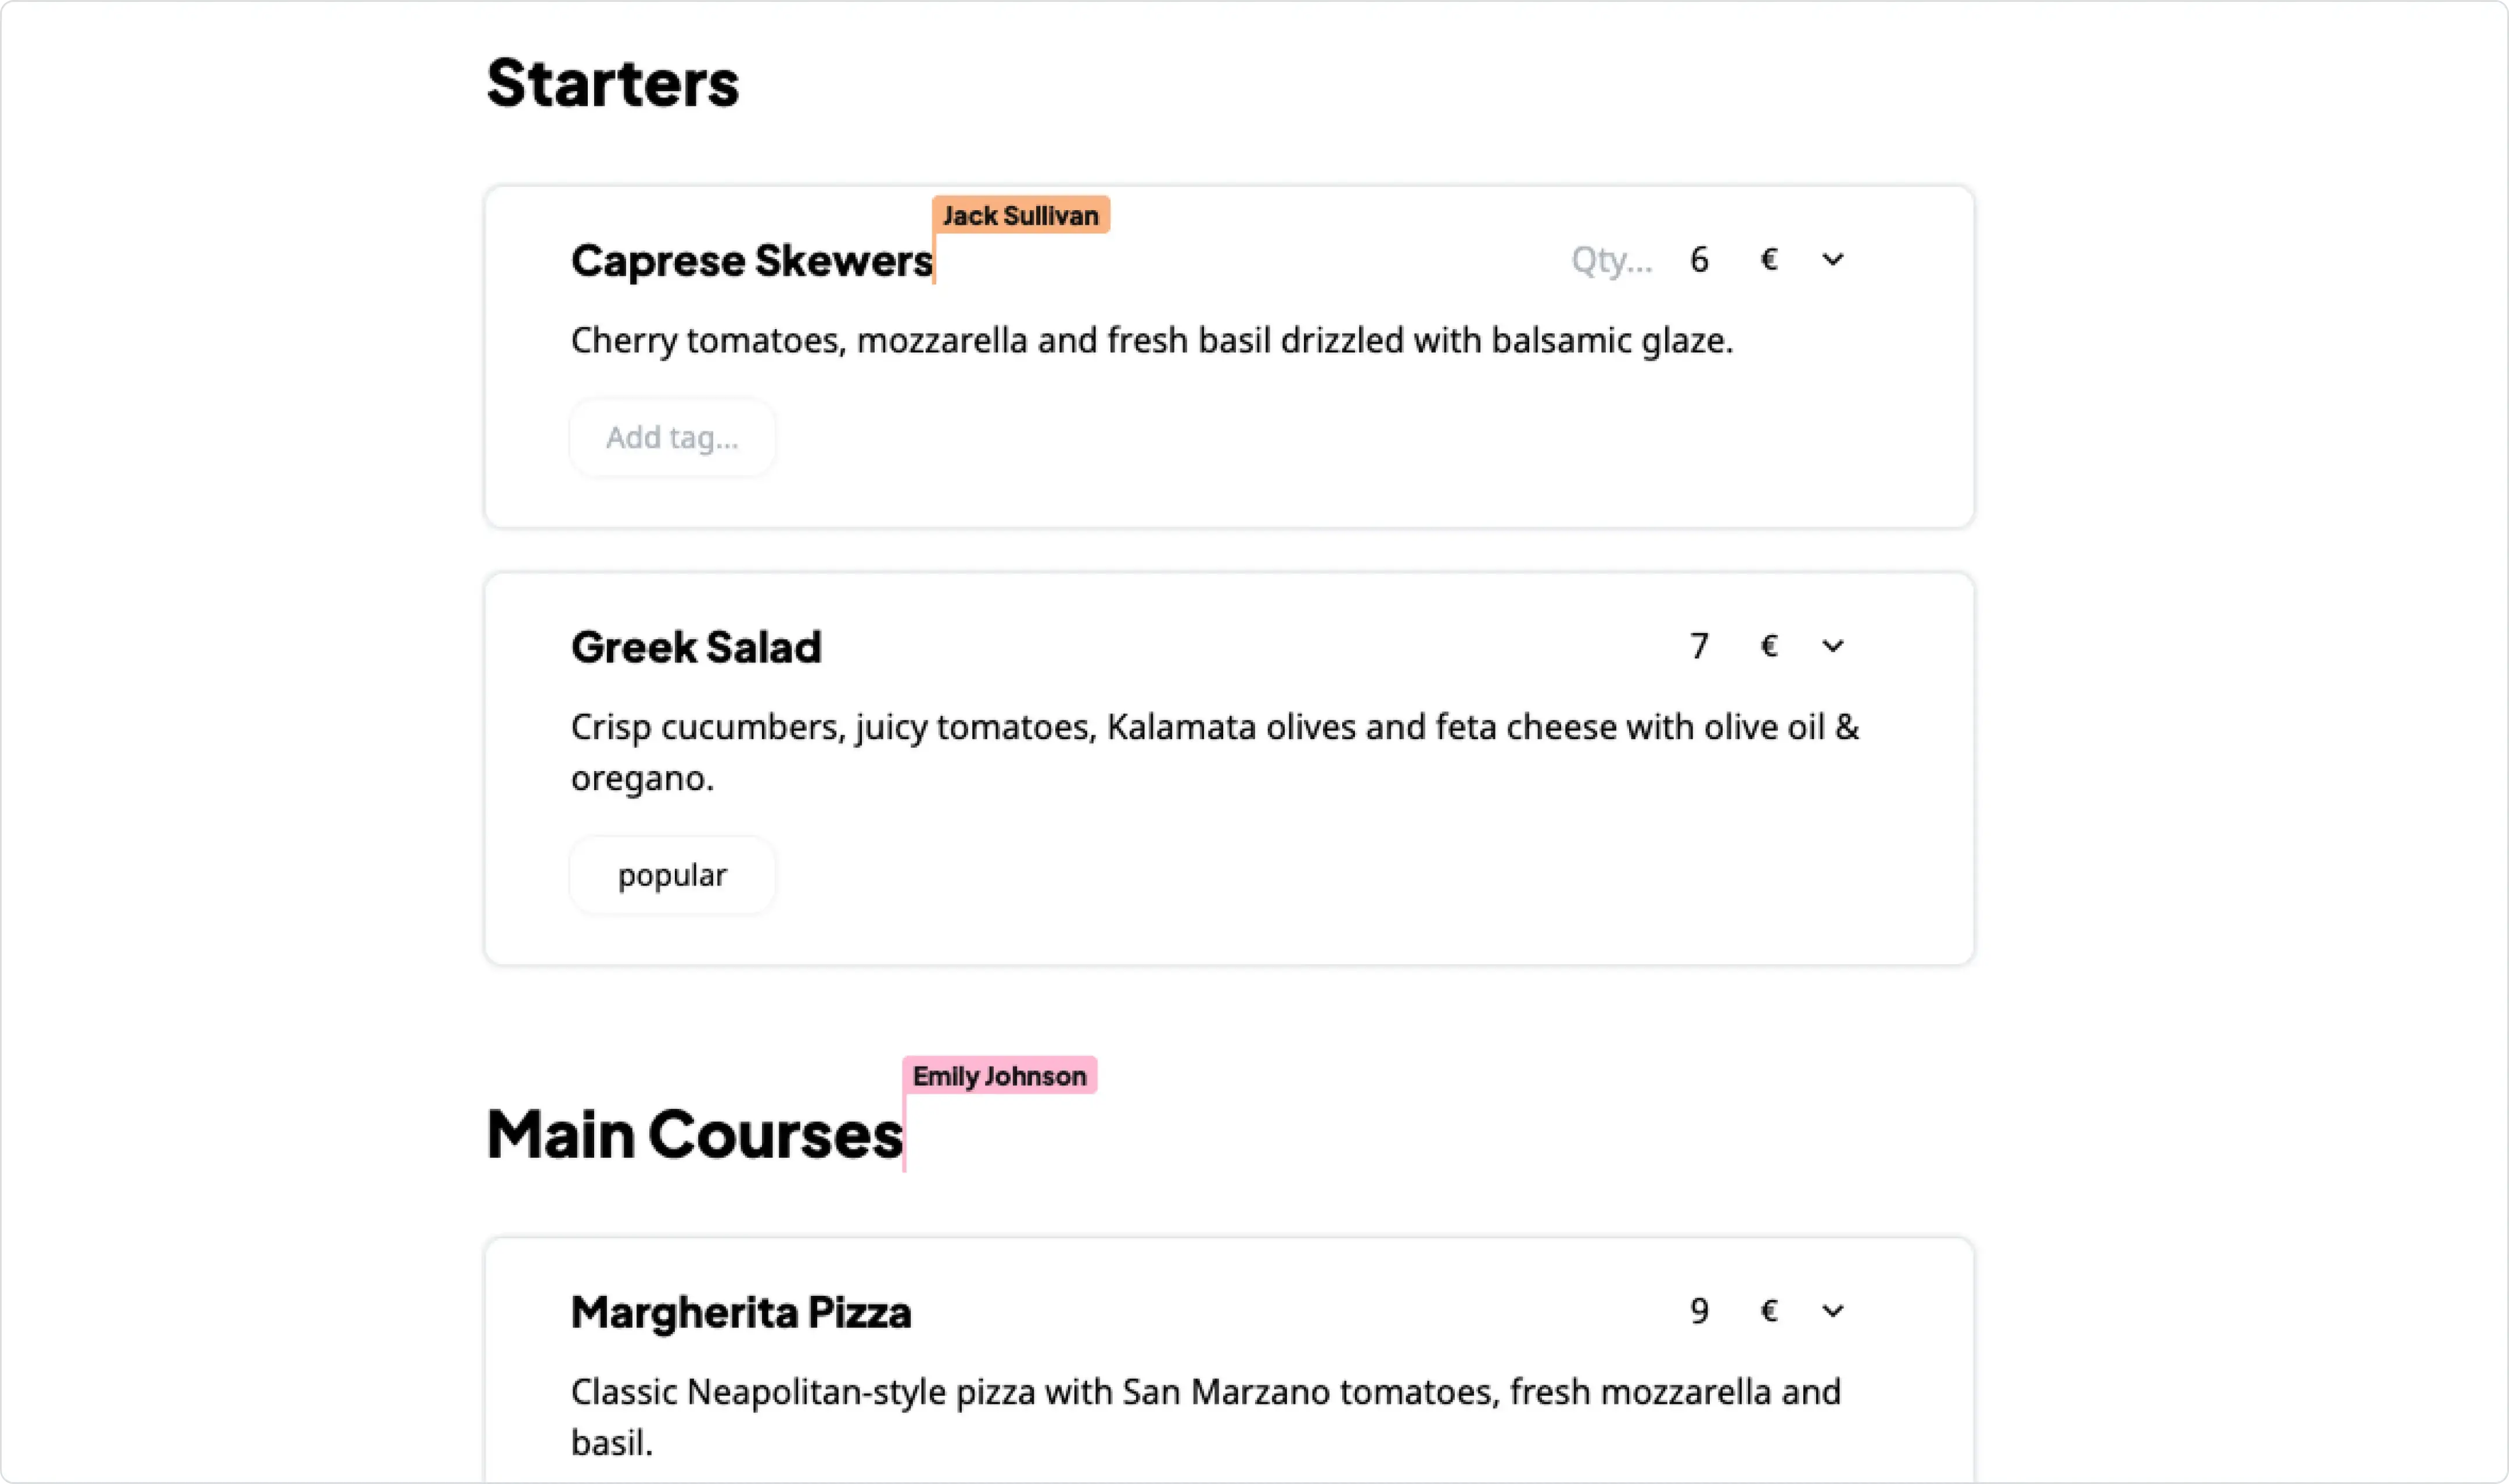
Task: Click the Caprese Skewers item title
Action: pyautogui.click(x=751, y=261)
